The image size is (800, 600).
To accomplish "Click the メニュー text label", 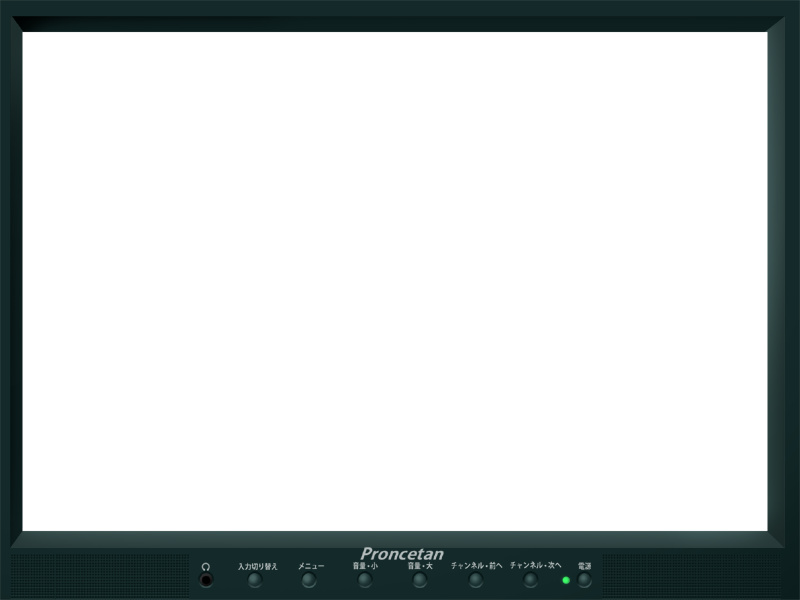I will [310, 566].
